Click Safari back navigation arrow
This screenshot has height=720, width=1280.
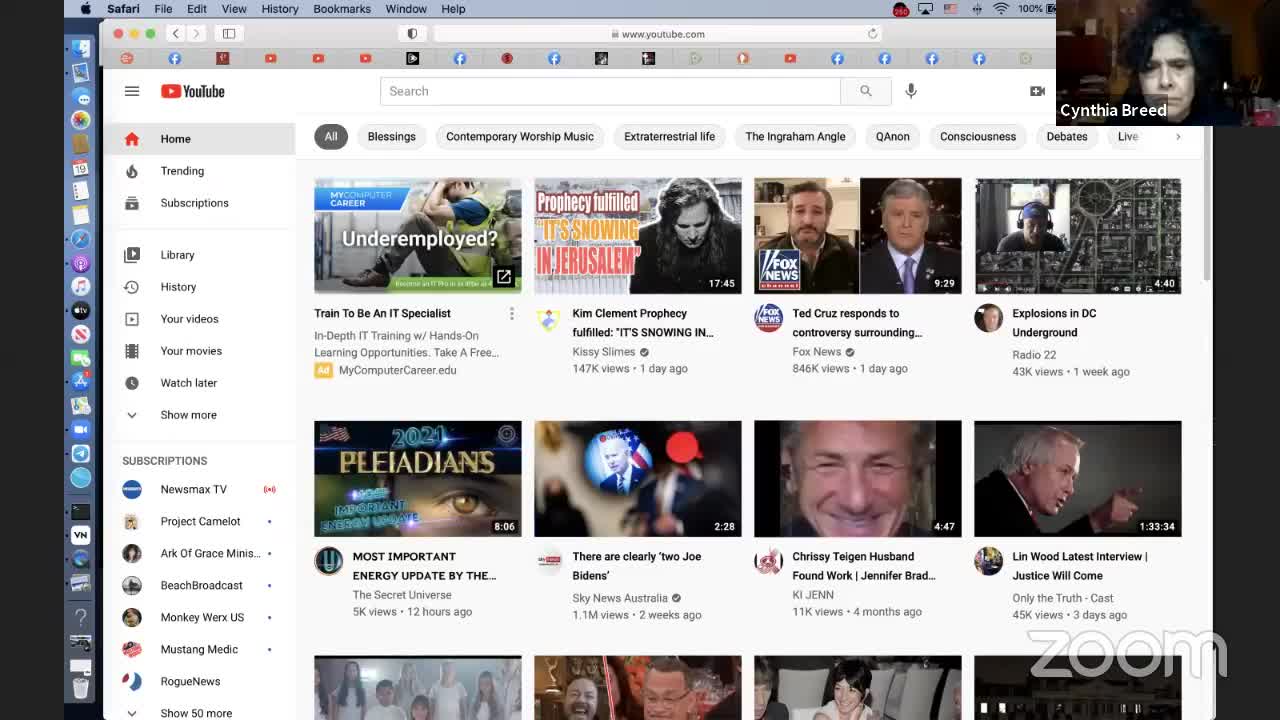coord(175,33)
